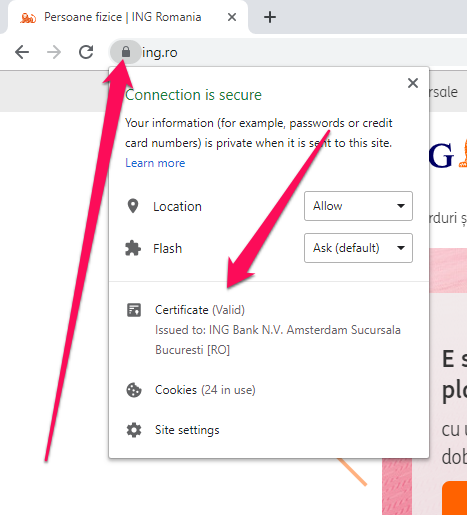The height and width of the screenshot is (515, 467).
Task: Open Cookies (24 in use)
Action: tap(205, 390)
